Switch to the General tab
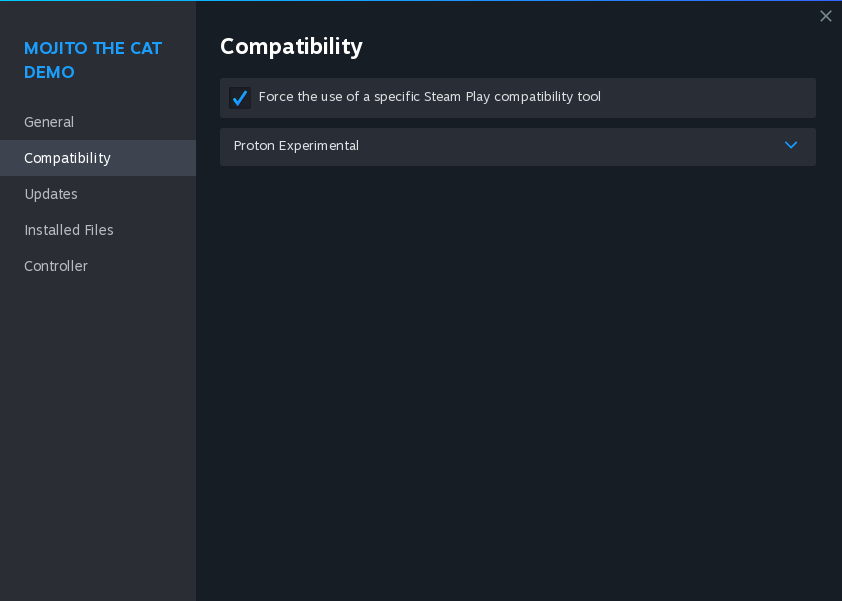 click(49, 122)
